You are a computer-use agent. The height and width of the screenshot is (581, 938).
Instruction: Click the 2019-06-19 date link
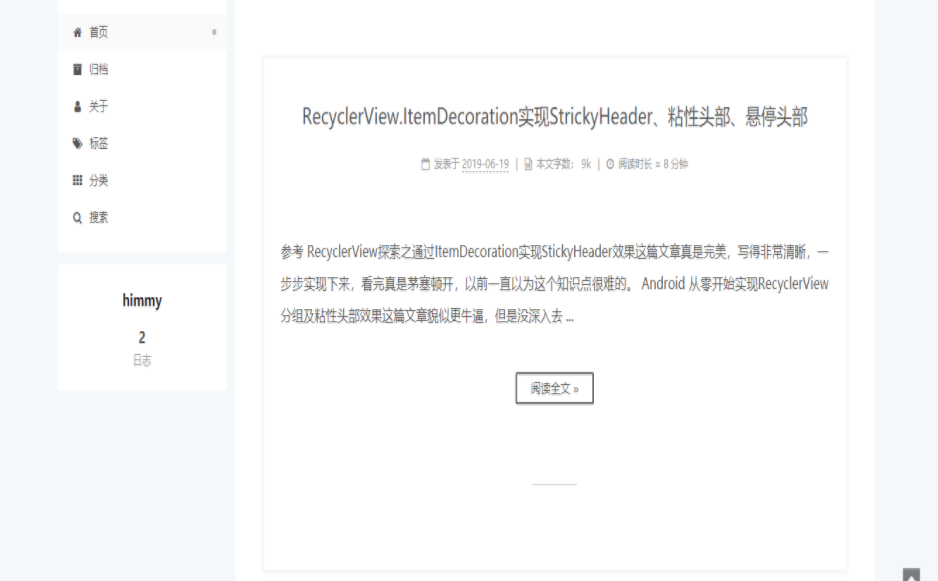[x=484, y=163]
